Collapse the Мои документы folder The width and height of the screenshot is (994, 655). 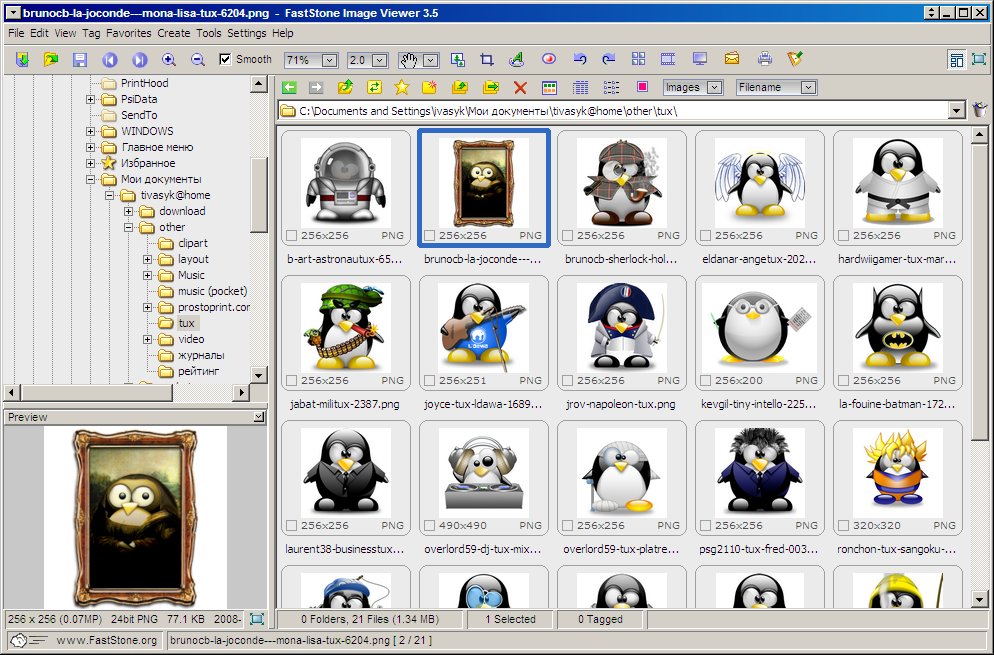tap(90, 179)
